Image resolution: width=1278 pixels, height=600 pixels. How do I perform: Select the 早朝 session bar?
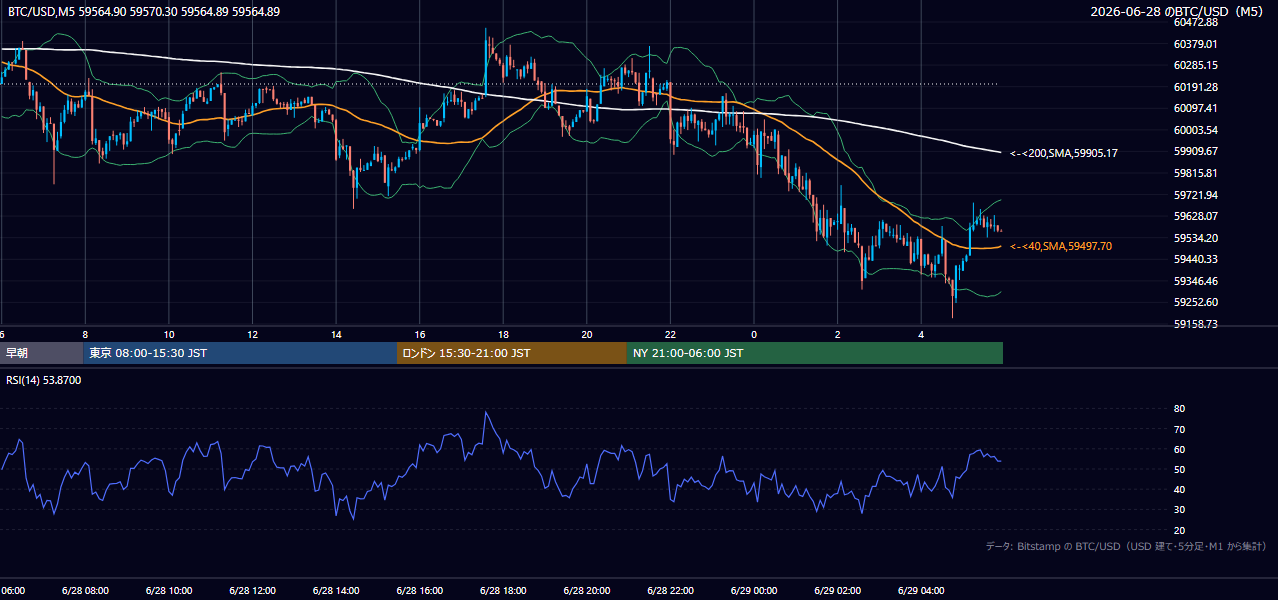42,353
